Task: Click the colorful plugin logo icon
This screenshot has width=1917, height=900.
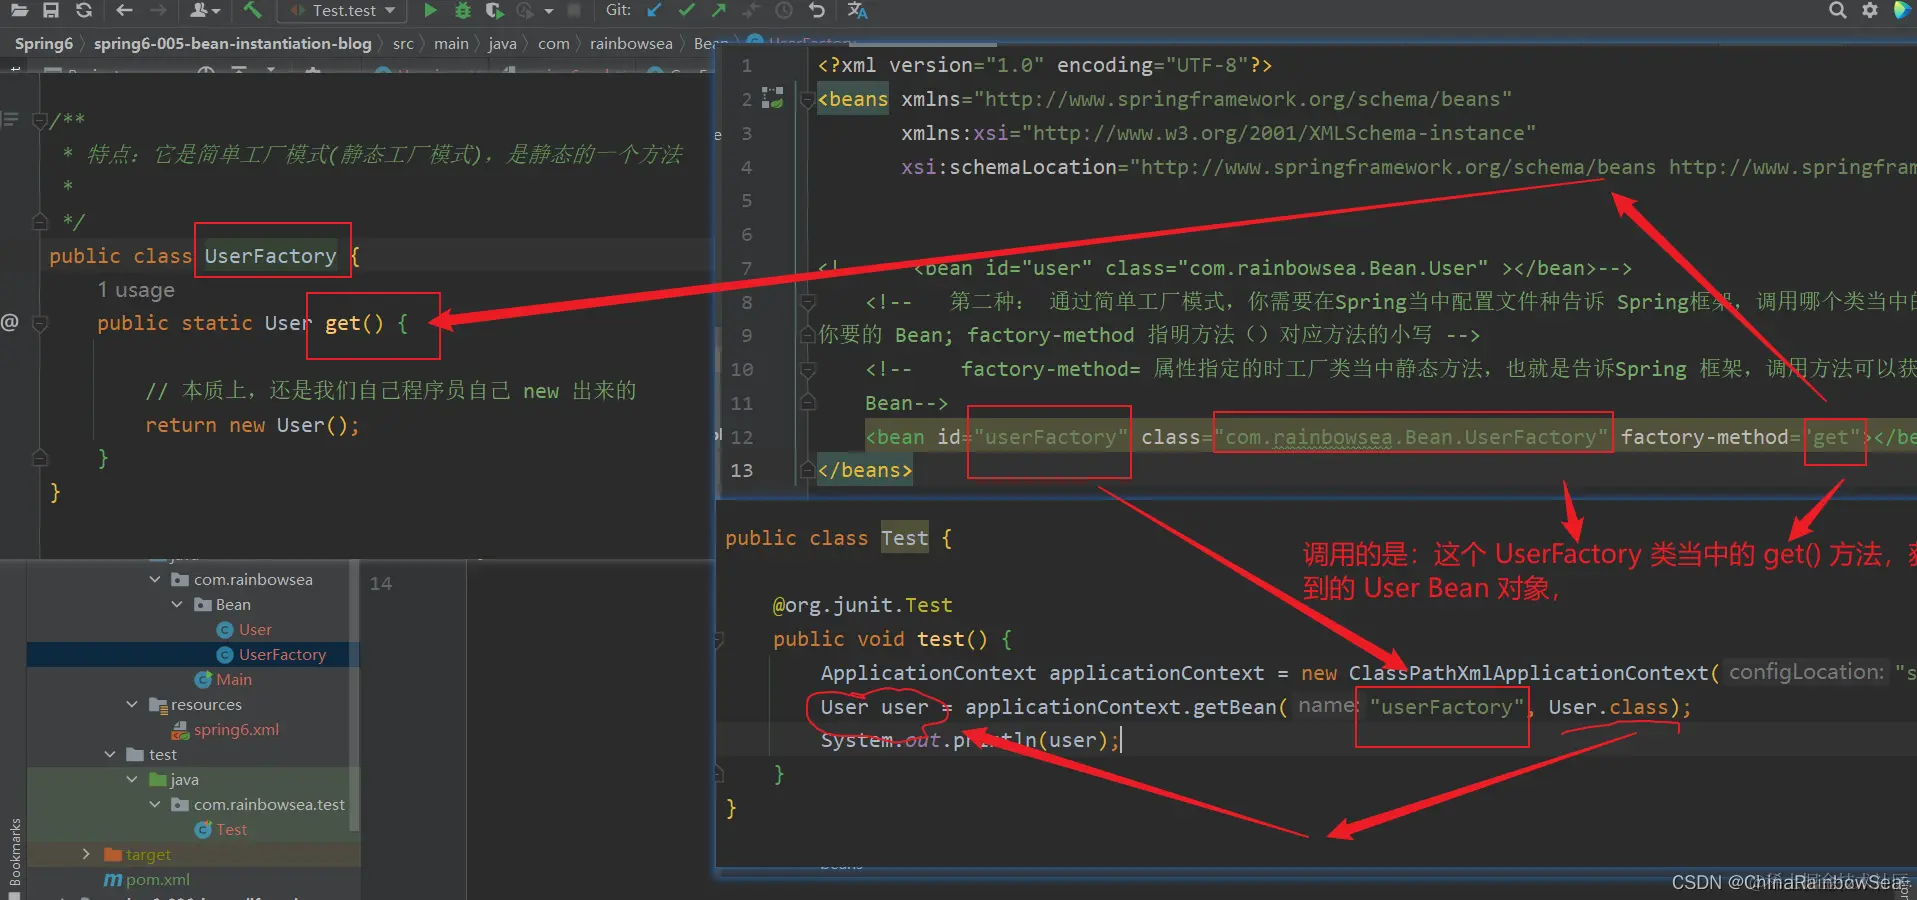Action: point(1902,10)
